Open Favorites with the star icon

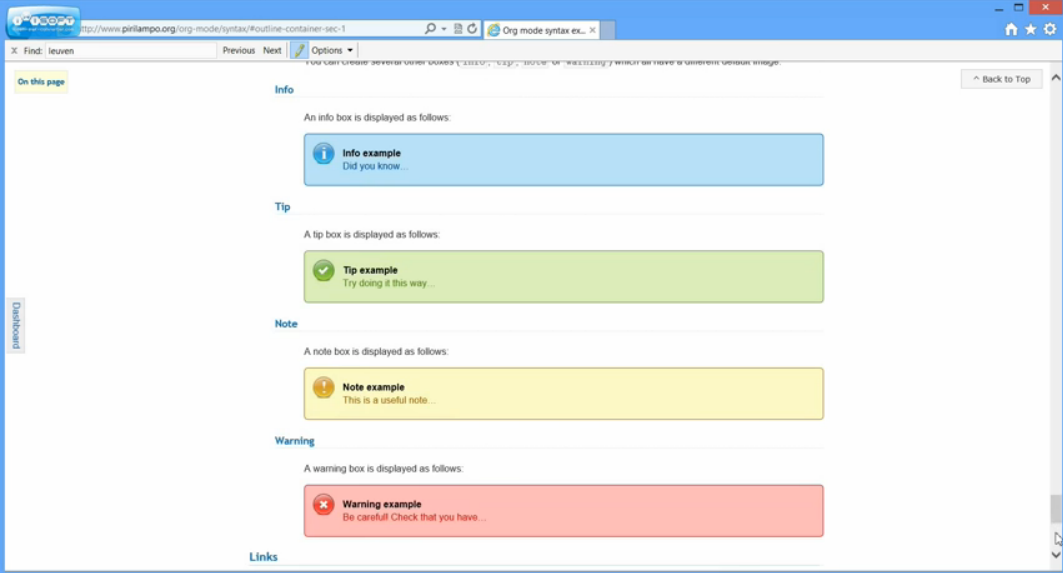pyautogui.click(x=1030, y=30)
